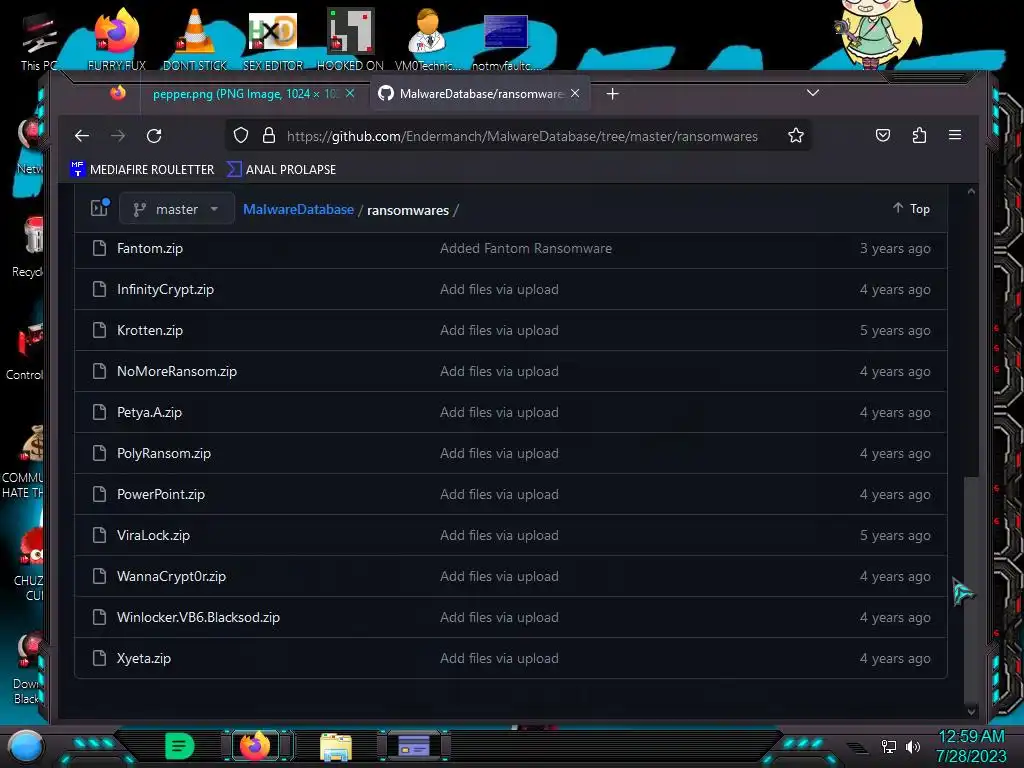Open the purple window app in taskbar
1024x768 pixels.
coord(414,746)
